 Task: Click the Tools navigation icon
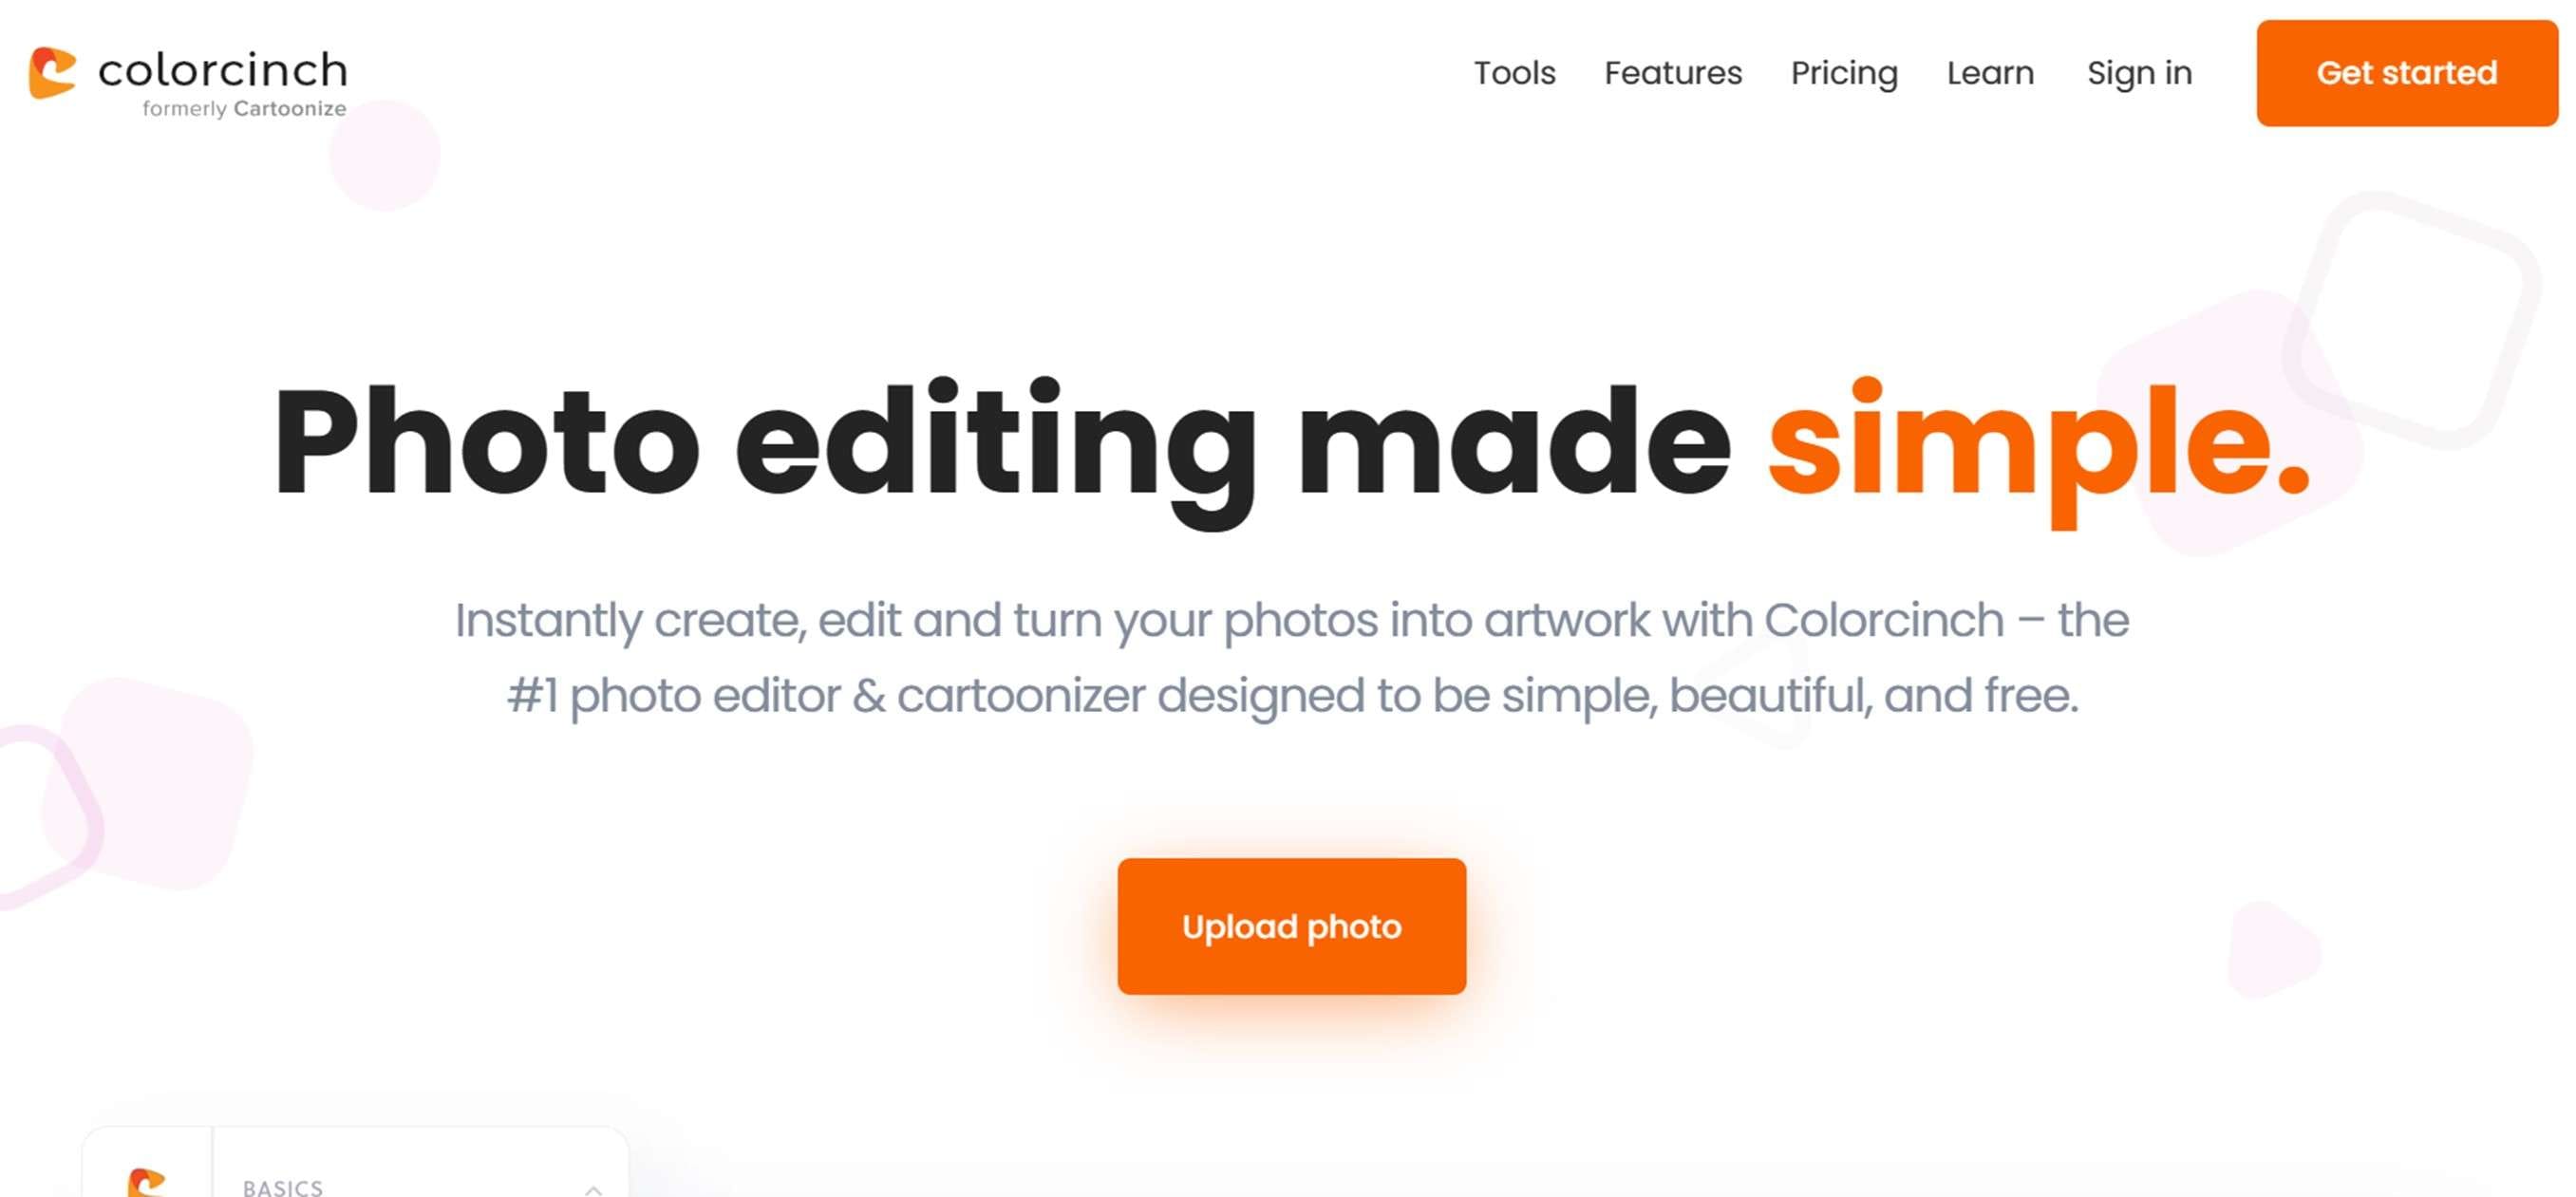click(x=1514, y=72)
